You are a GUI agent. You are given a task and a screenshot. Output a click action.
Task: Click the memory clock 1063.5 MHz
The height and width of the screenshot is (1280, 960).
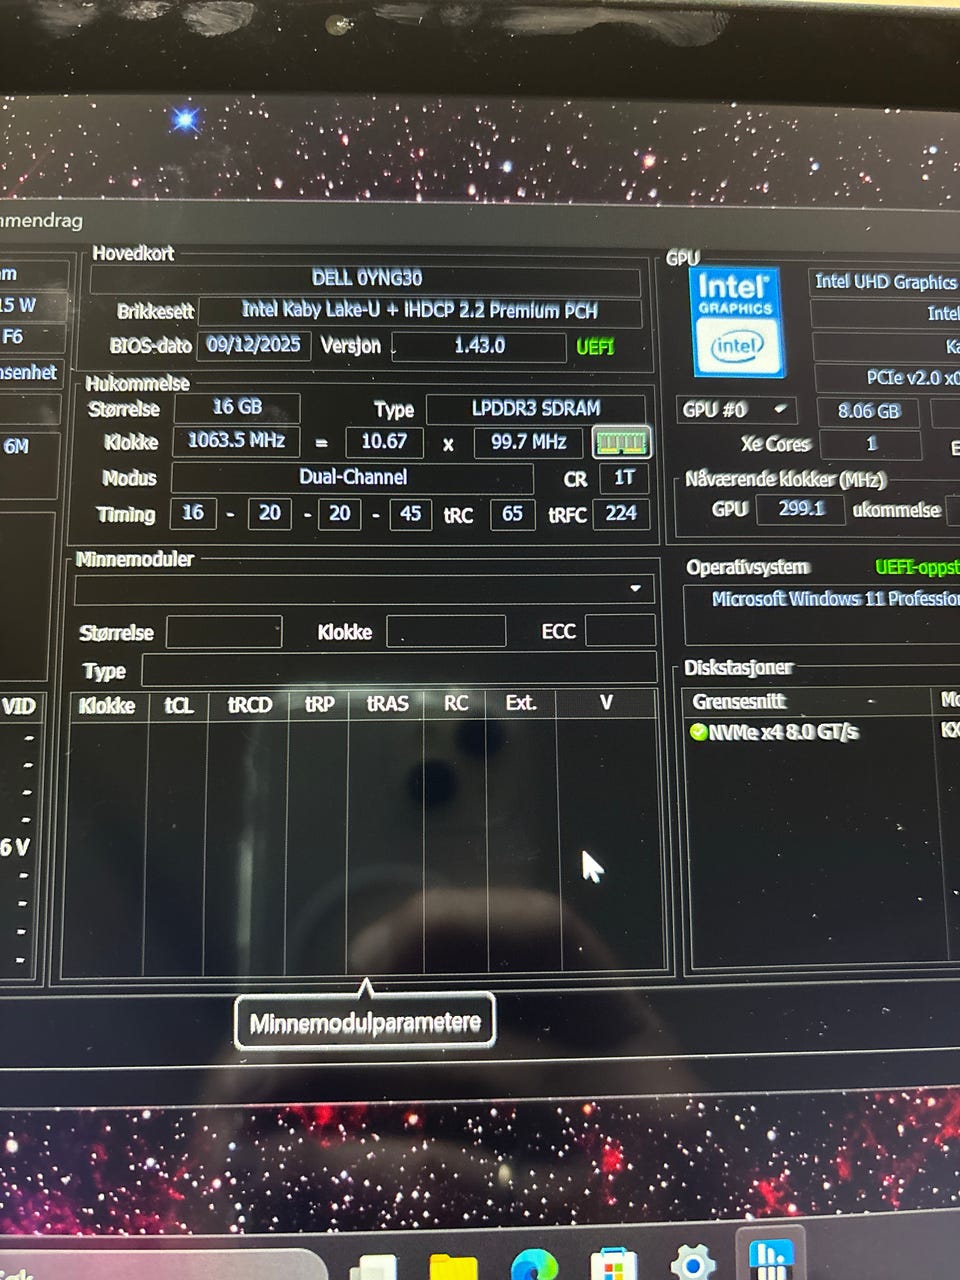pos(236,440)
